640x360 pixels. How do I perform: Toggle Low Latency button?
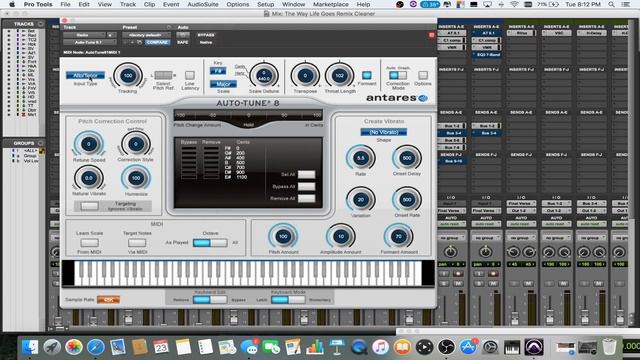coord(189,75)
